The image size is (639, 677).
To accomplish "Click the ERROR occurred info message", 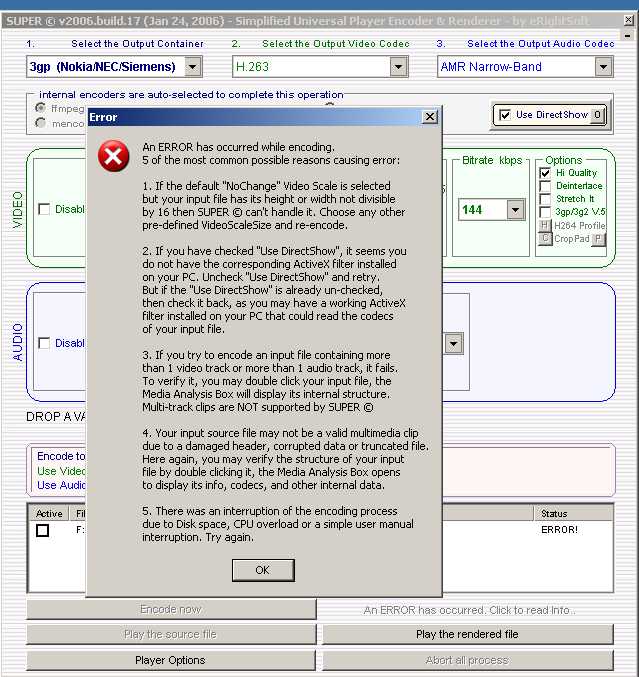I will click(x=469, y=610).
